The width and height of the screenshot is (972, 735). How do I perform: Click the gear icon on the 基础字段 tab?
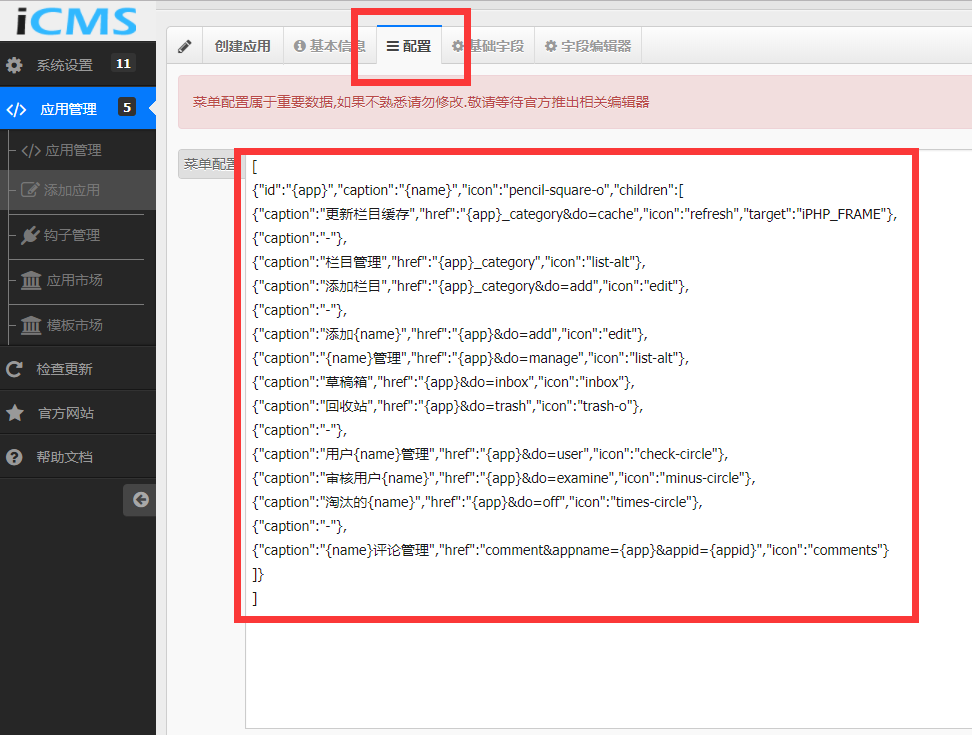(457, 46)
